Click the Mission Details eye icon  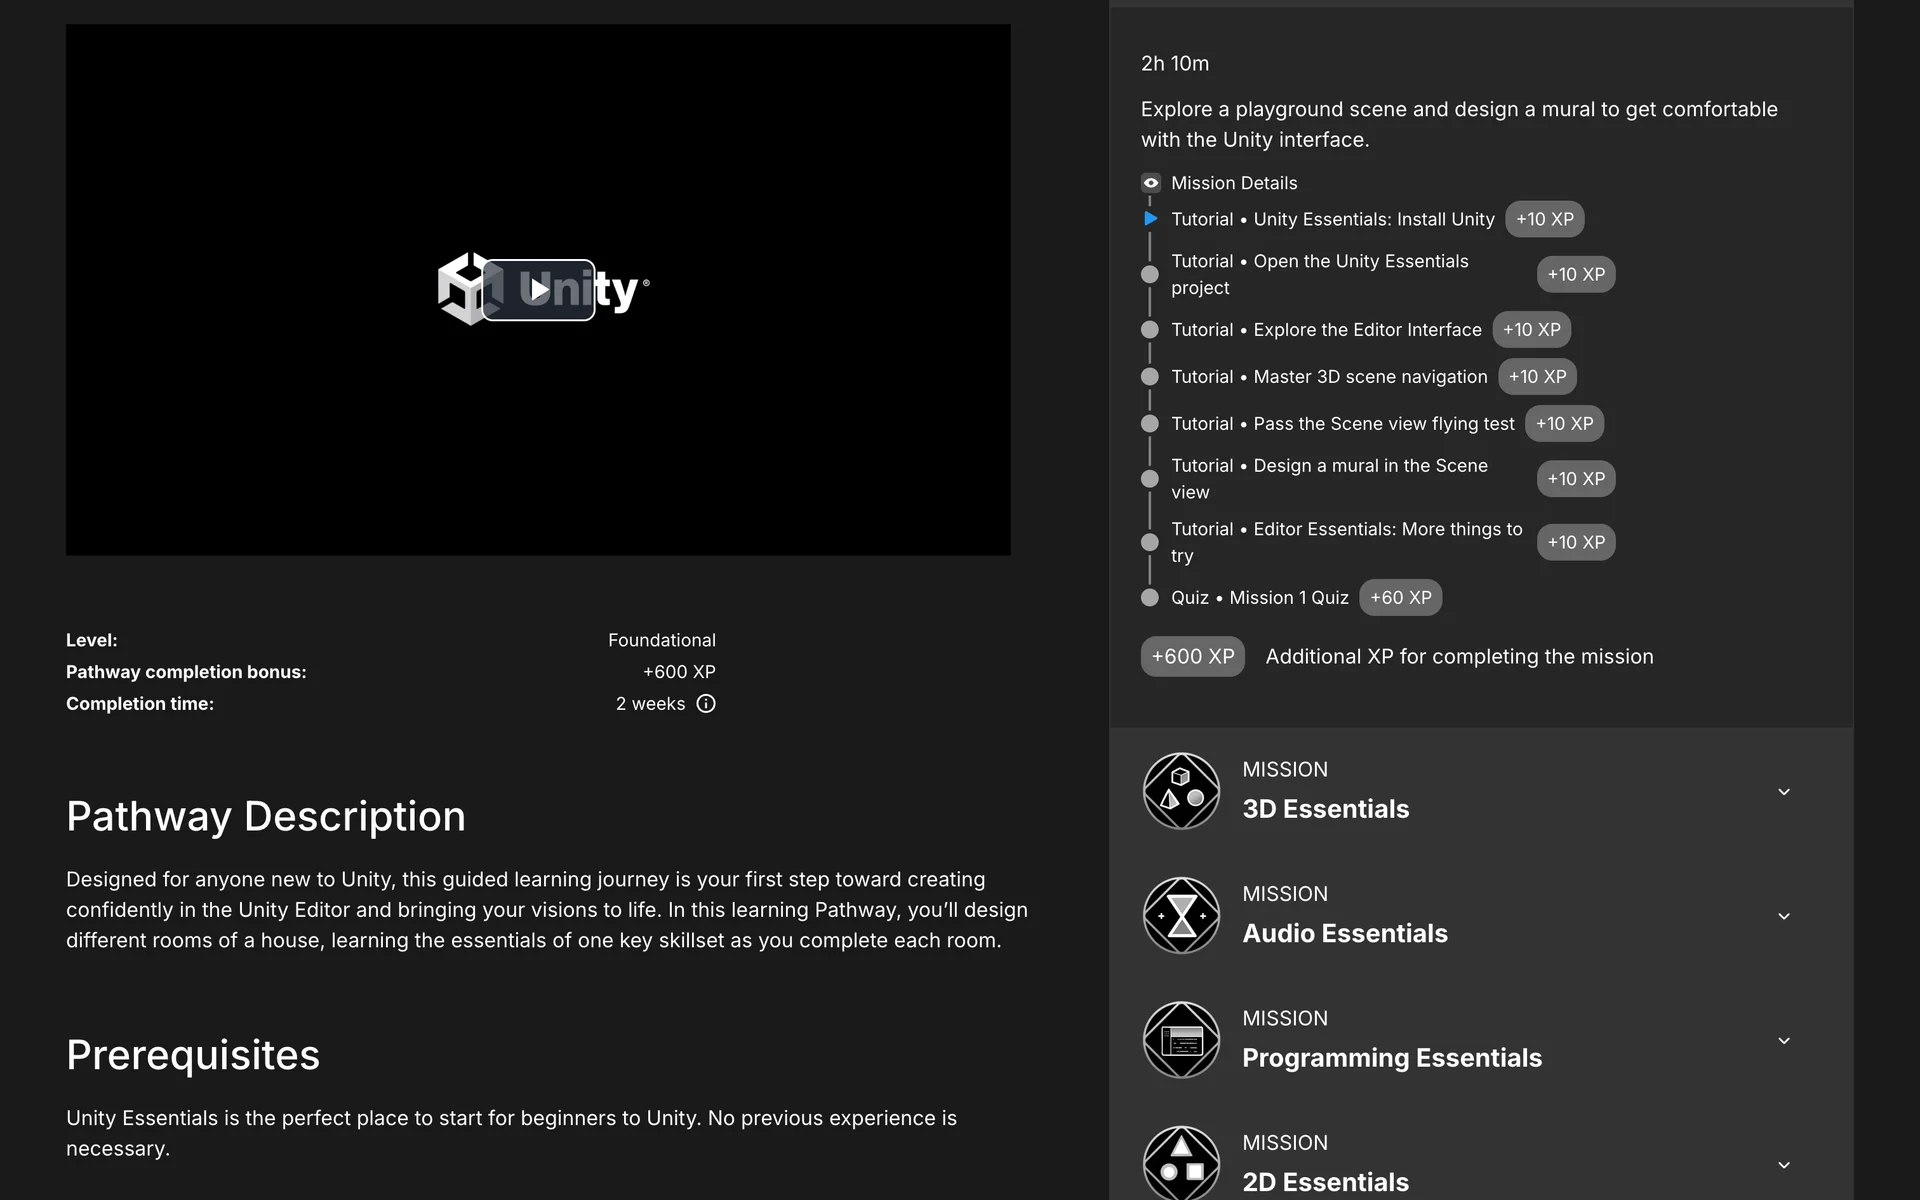[1151, 183]
